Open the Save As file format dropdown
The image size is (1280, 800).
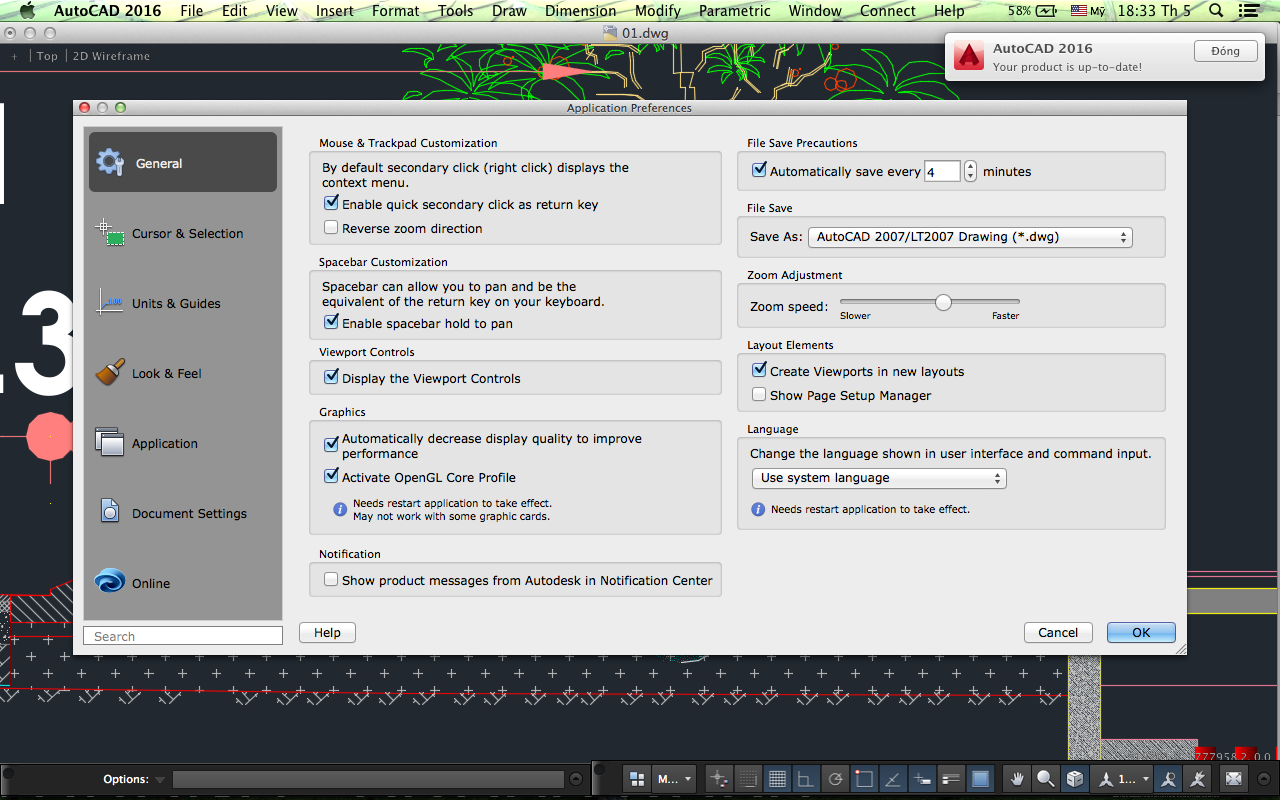tap(970, 237)
